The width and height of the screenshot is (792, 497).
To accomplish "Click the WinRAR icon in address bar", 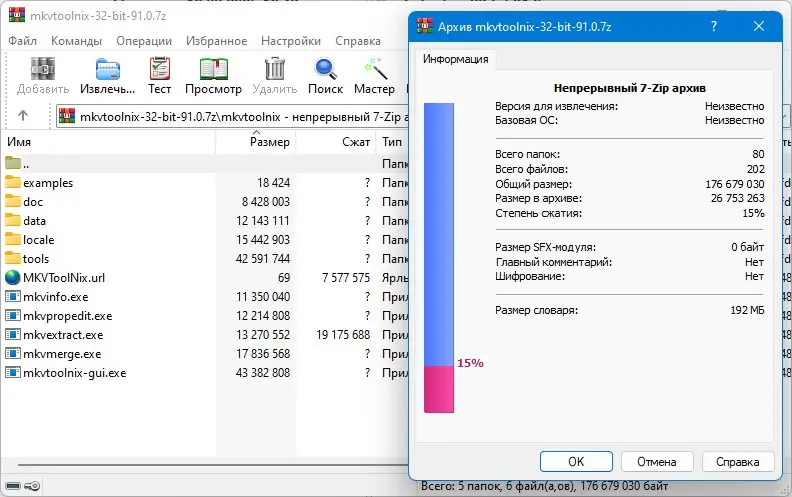I will click(x=67, y=116).
